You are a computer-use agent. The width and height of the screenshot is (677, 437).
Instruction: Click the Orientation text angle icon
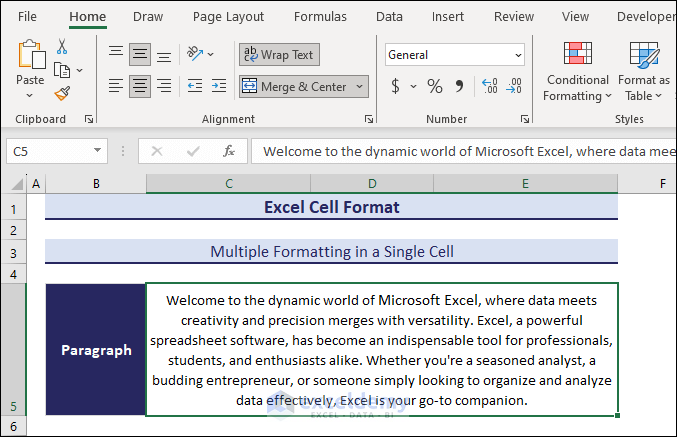point(197,54)
